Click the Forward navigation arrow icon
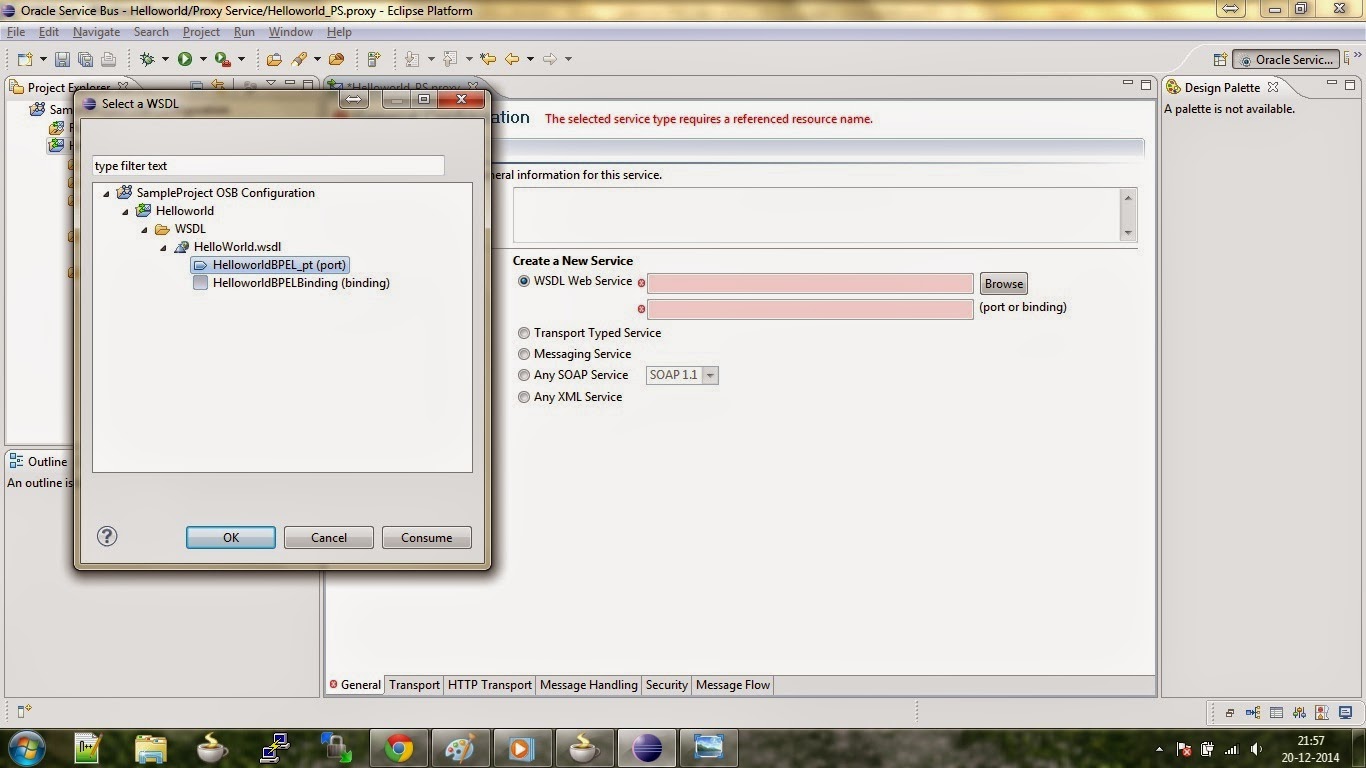The width and height of the screenshot is (1366, 768). click(549, 60)
